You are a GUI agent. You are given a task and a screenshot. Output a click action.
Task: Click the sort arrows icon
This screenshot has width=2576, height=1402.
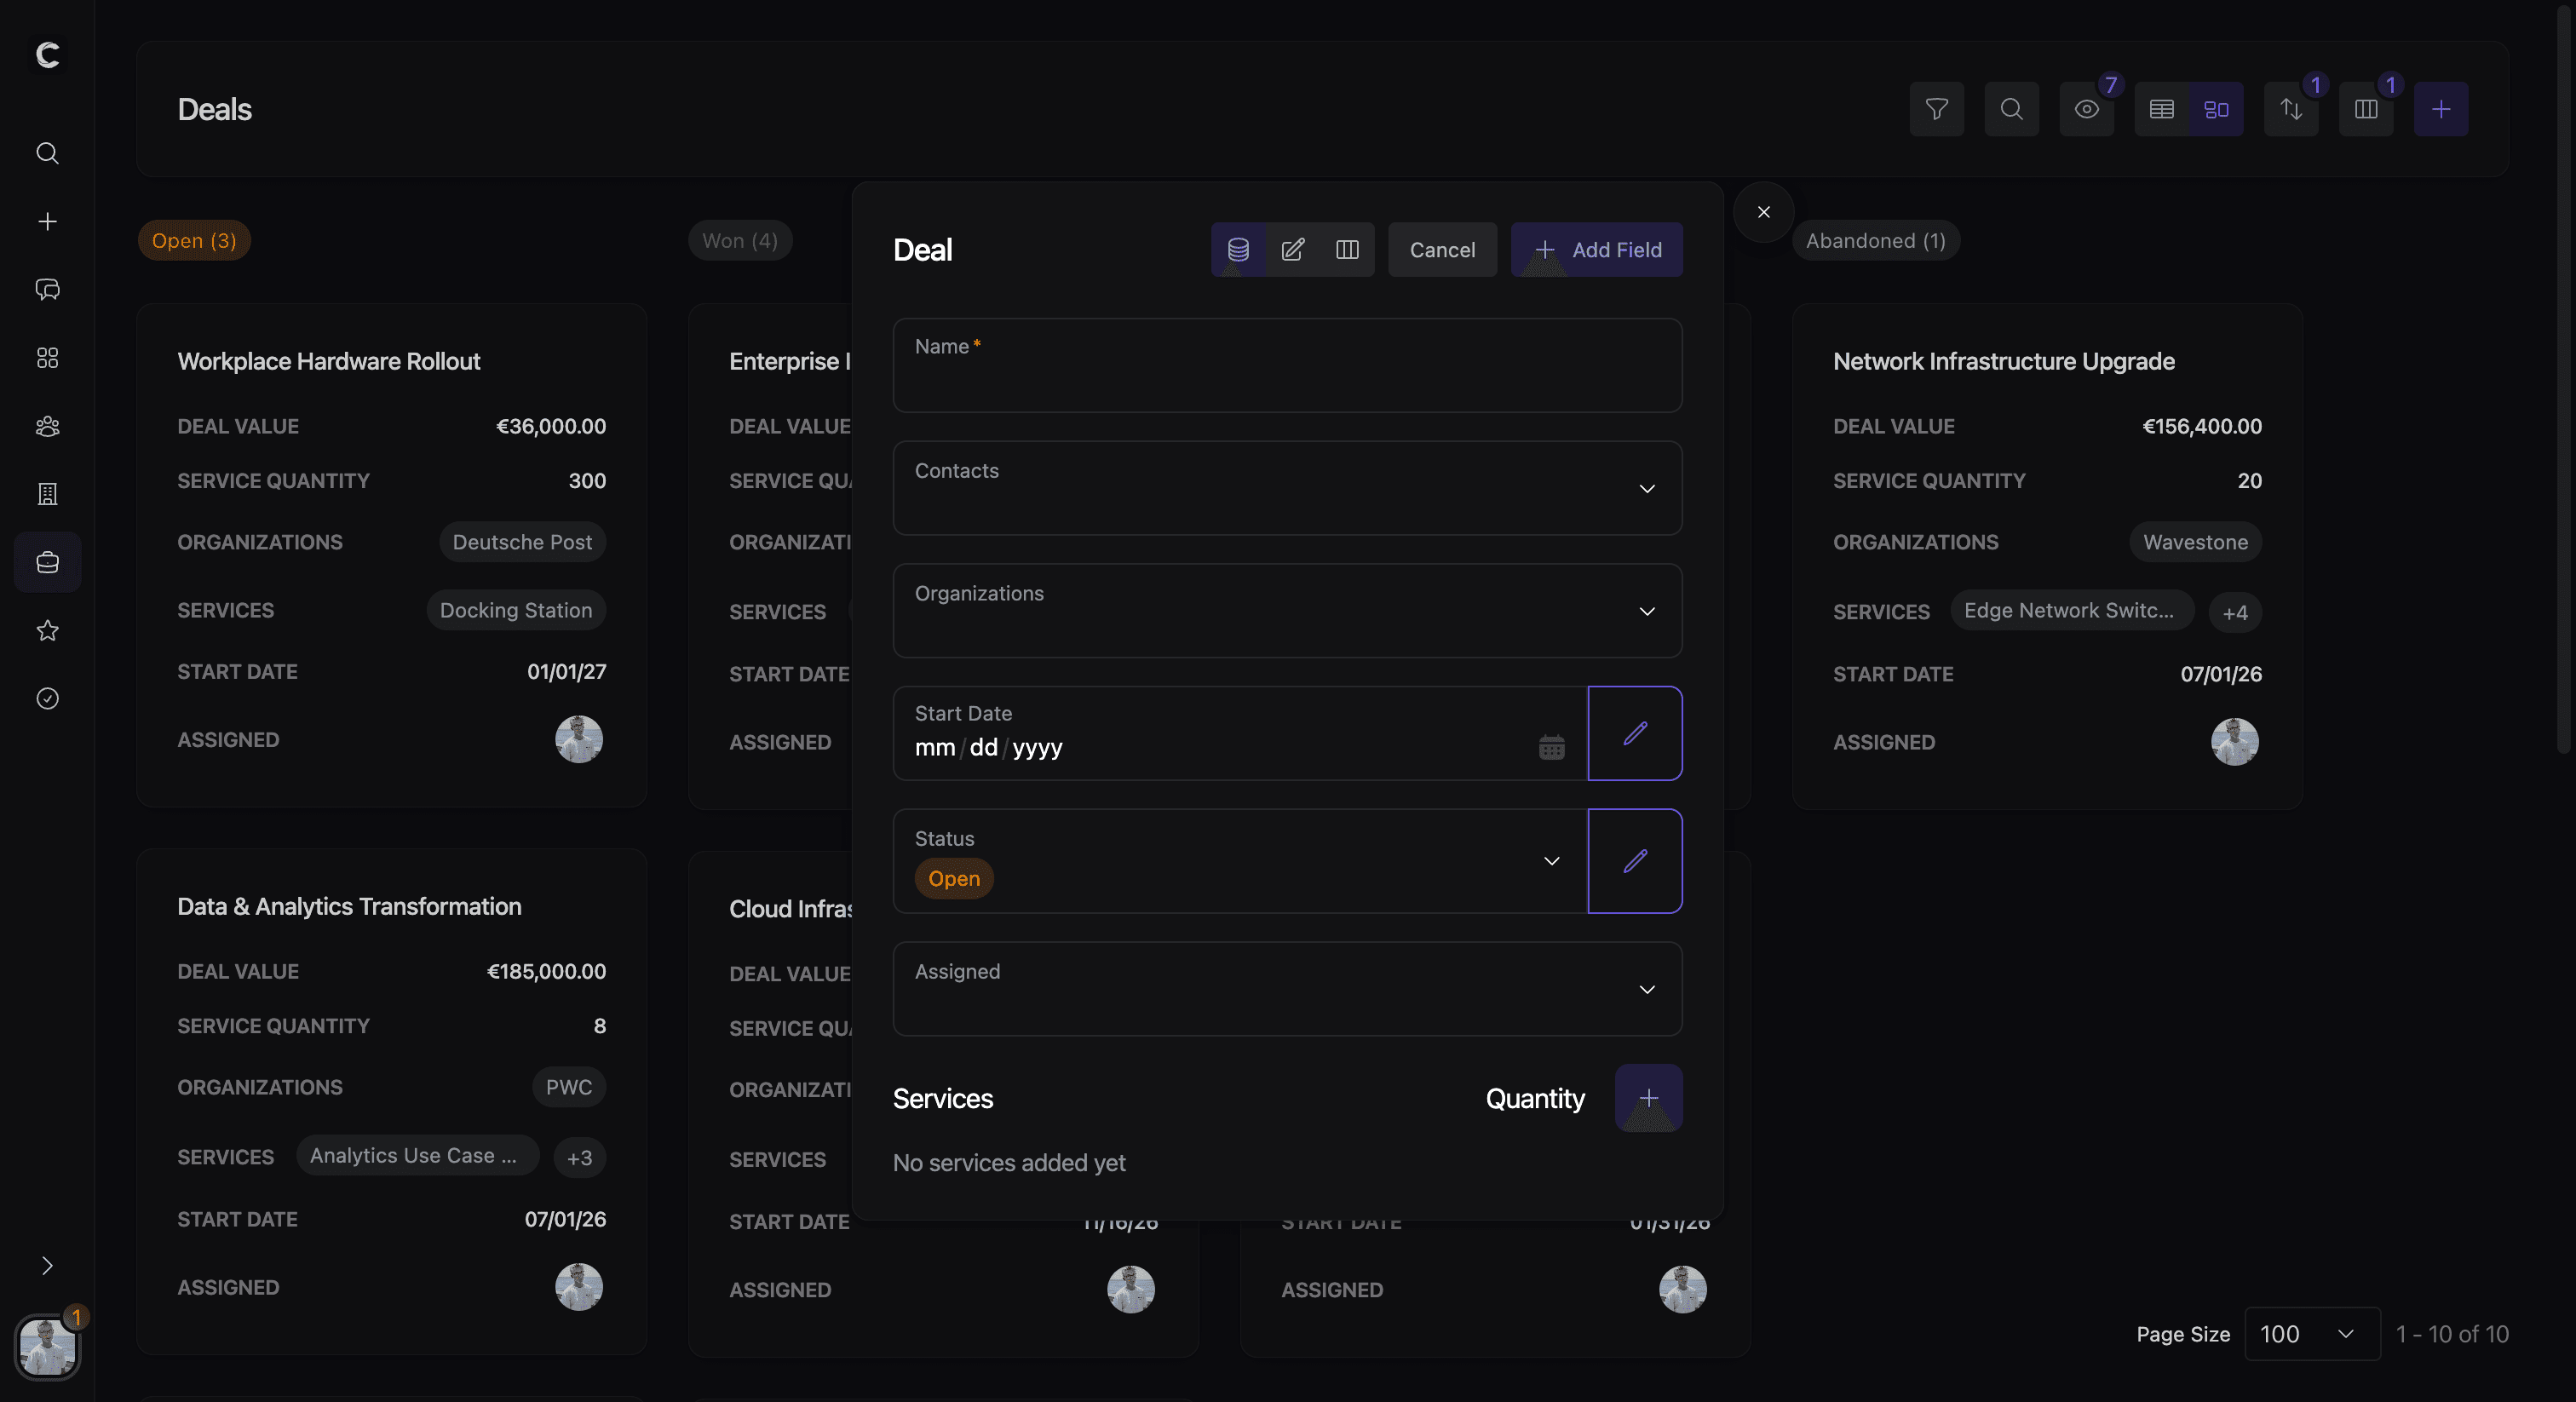click(2290, 109)
